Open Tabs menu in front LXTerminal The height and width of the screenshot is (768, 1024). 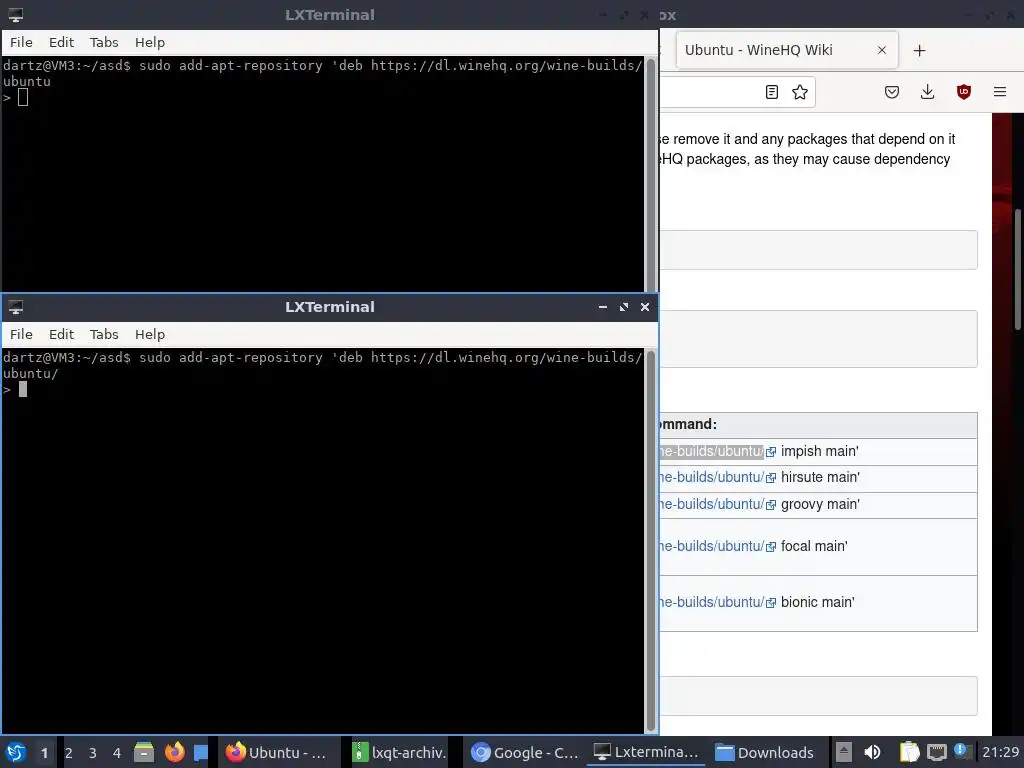click(104, 334)
